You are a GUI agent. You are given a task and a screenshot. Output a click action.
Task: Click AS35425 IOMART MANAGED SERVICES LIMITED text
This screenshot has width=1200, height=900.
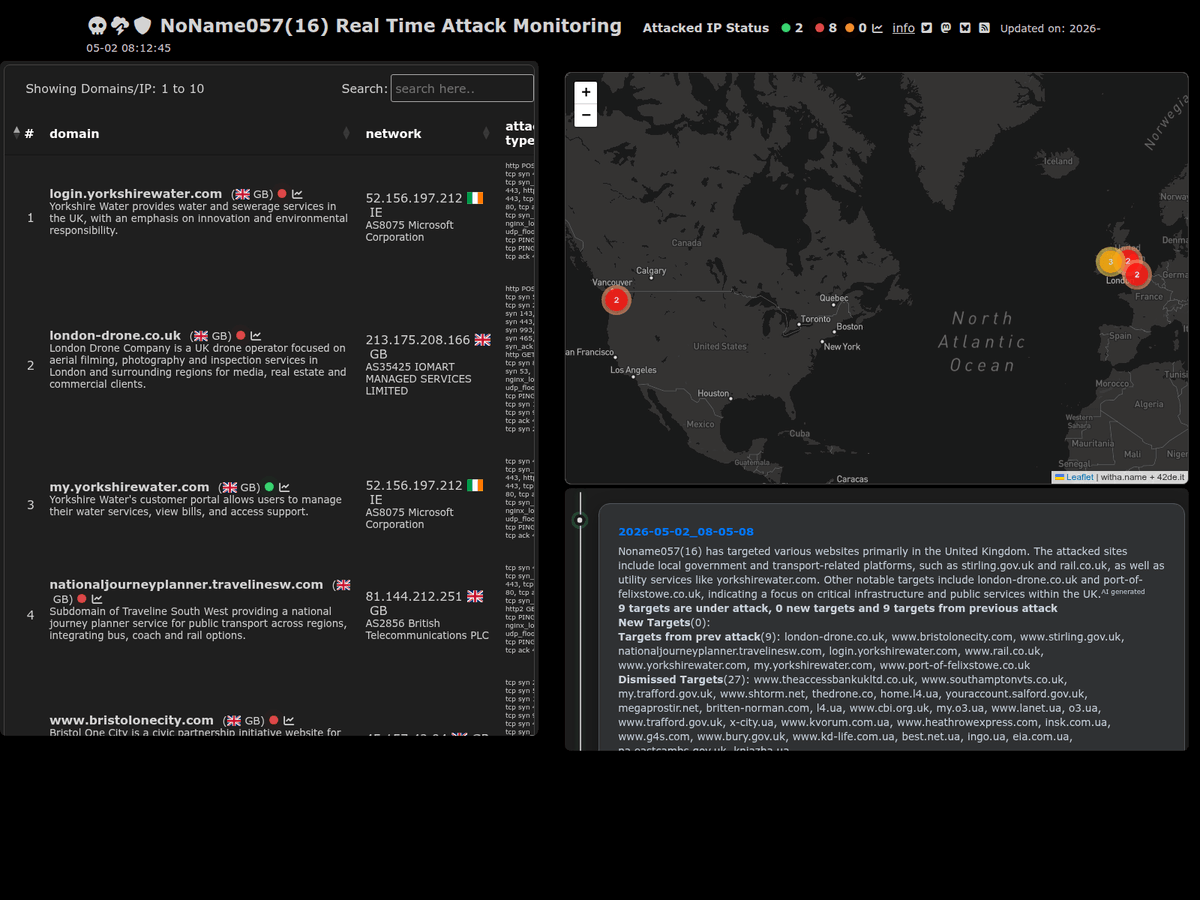point(418,379)
